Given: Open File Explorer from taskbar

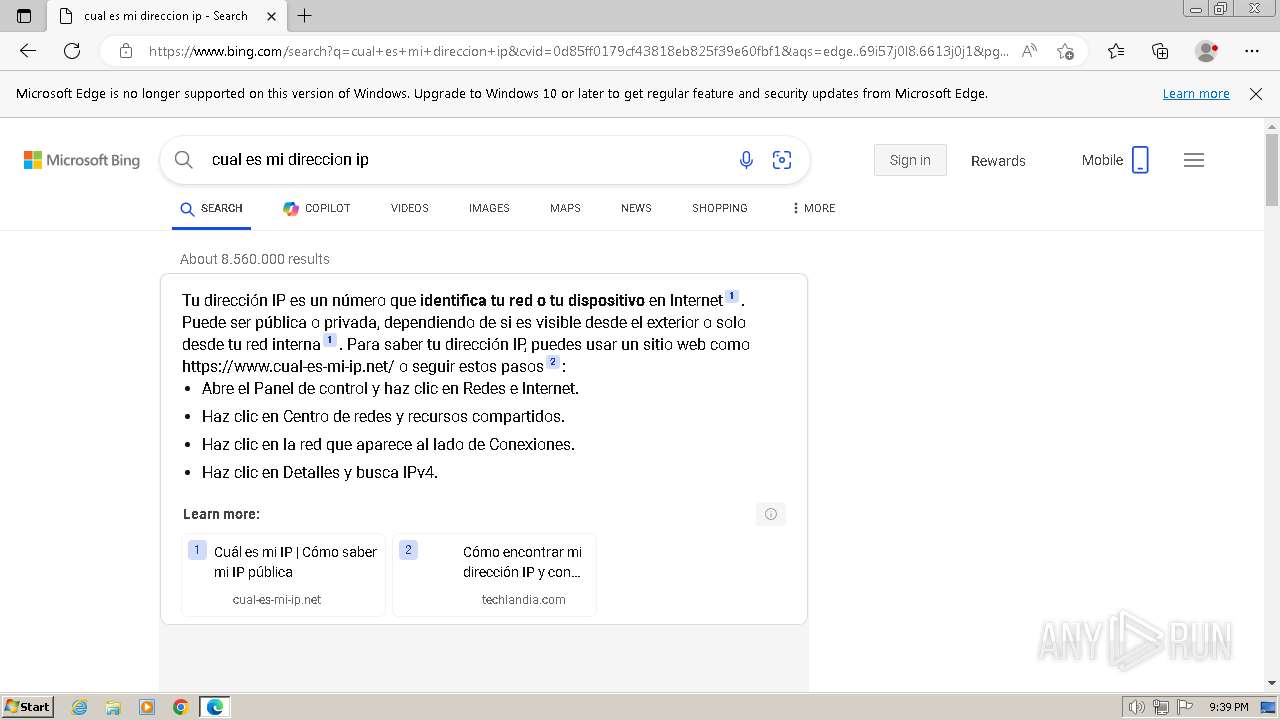Looking at the screenshot, I should pyautogui.click(x=113, y=707).
